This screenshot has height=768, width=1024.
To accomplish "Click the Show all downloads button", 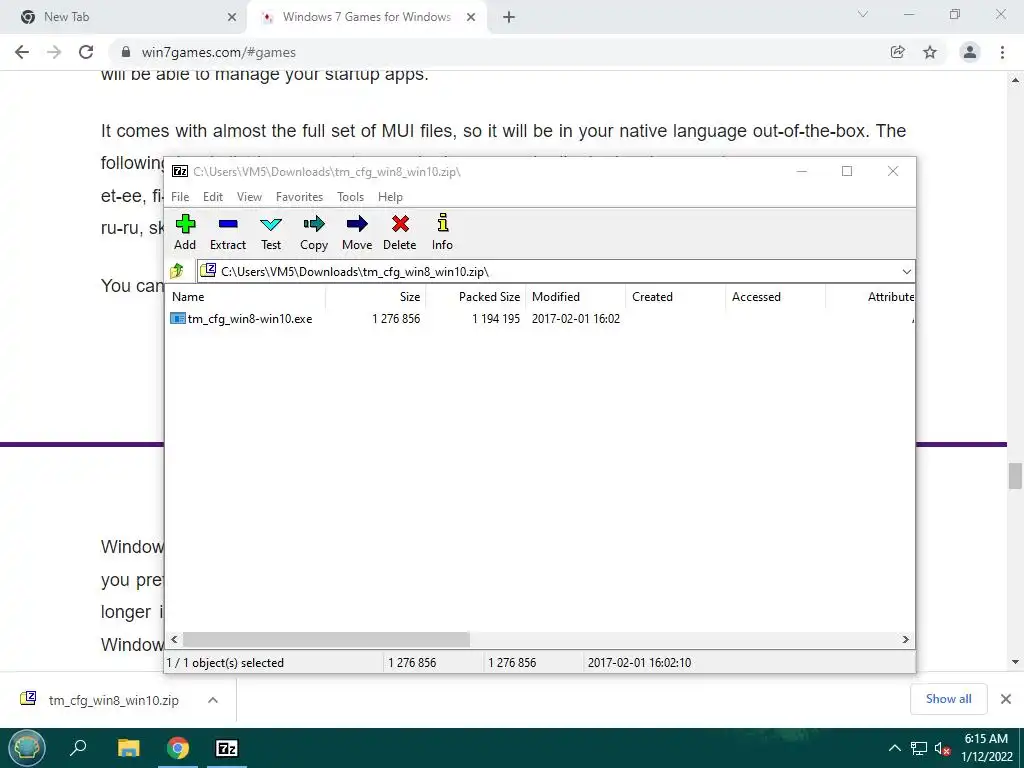I will tap(948, 699).
